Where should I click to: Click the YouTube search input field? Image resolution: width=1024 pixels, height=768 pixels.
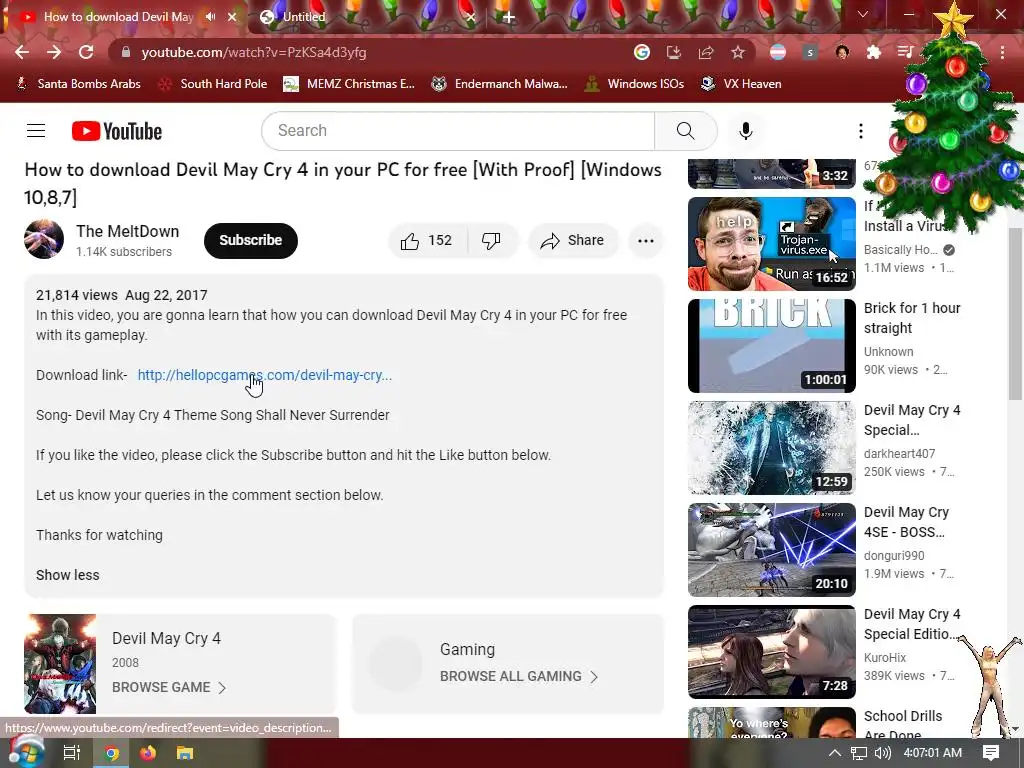coord(458,131)
